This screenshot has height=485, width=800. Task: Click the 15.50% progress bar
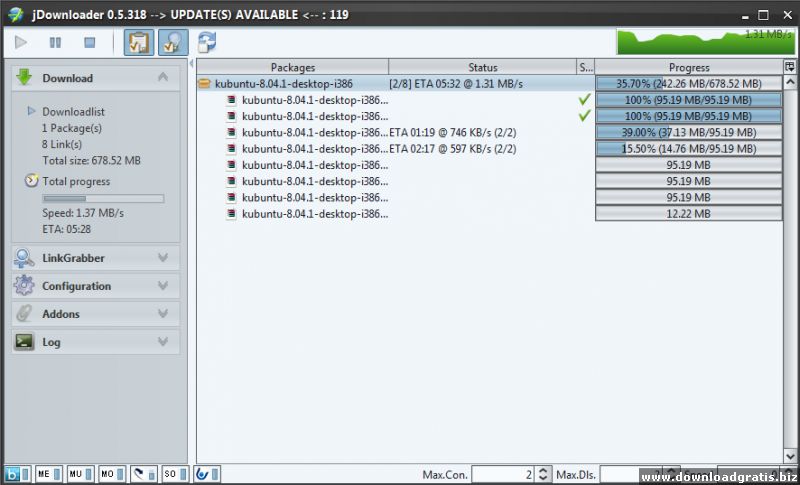point(689,149)
